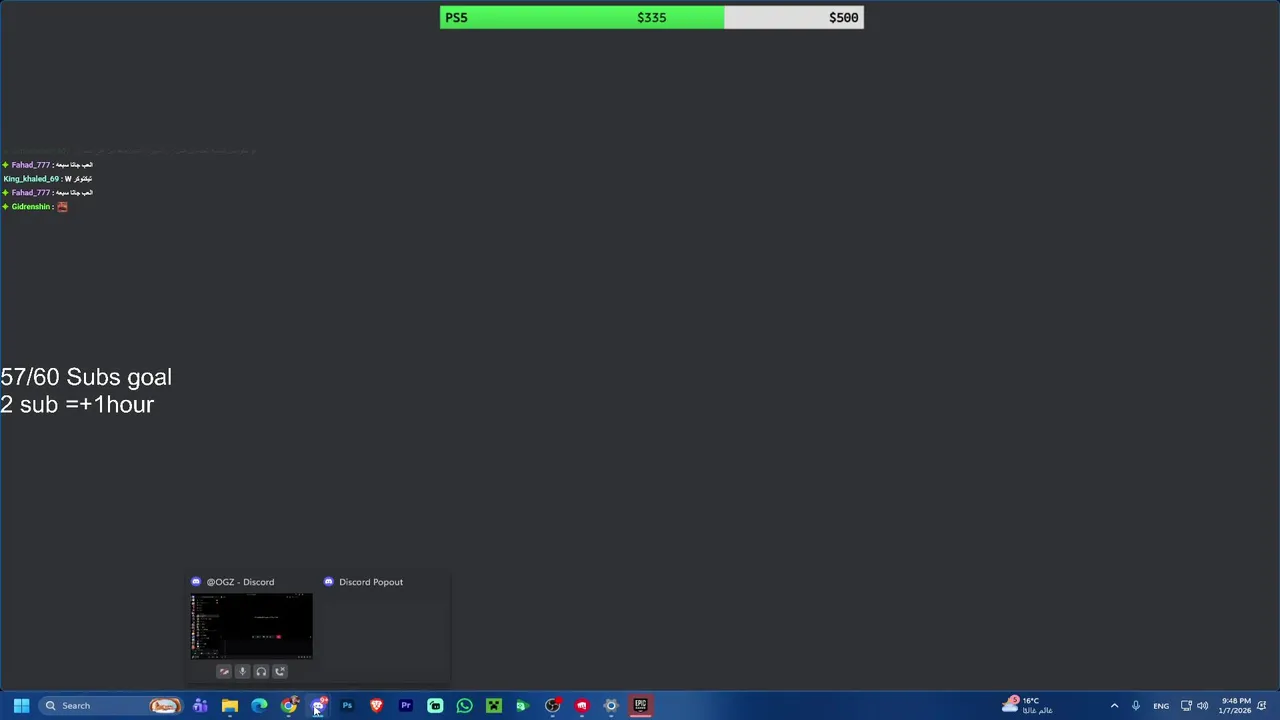Mute microphone in the Discord preview toolbar
1280x720 pixels.
(x=242, y=672)
